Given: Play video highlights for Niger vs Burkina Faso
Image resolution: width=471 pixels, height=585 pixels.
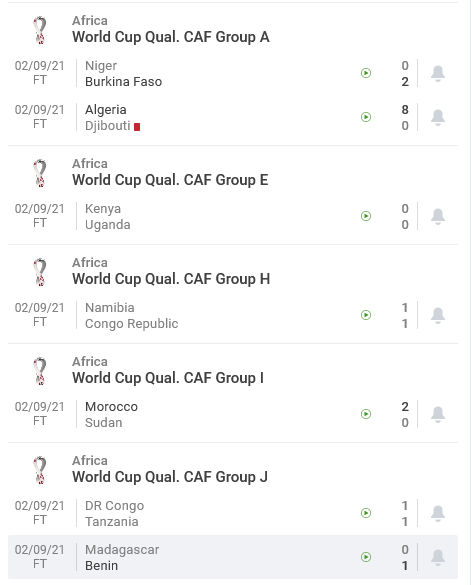Looking at the screenshot, I should tap(366, 73).
